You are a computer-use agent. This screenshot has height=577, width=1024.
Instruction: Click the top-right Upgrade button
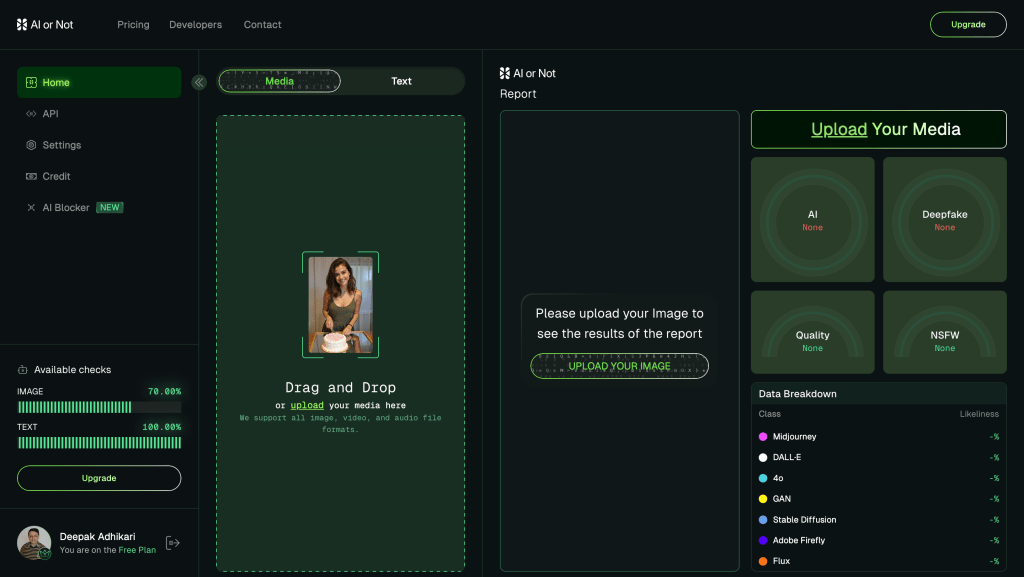[x=967, y=25]
